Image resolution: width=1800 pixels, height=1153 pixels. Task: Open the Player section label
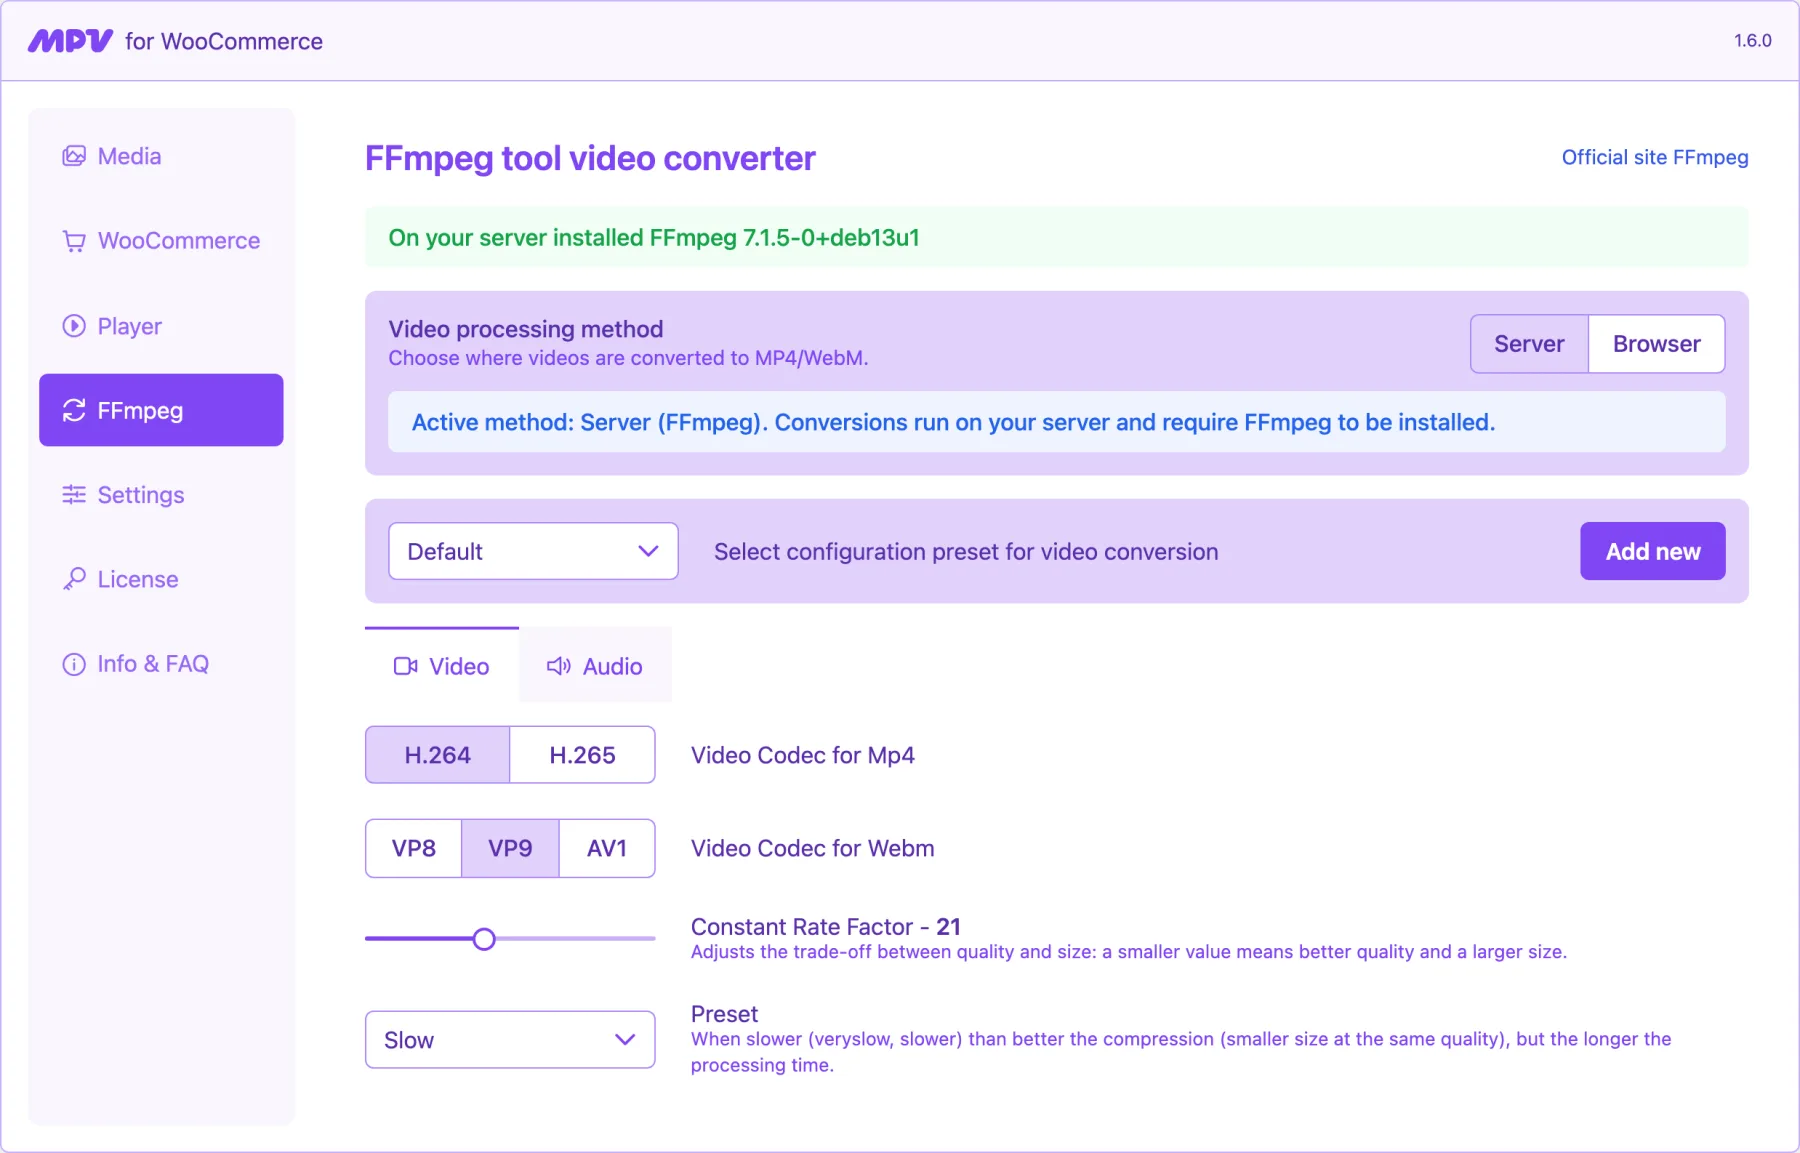pos(130,326)
